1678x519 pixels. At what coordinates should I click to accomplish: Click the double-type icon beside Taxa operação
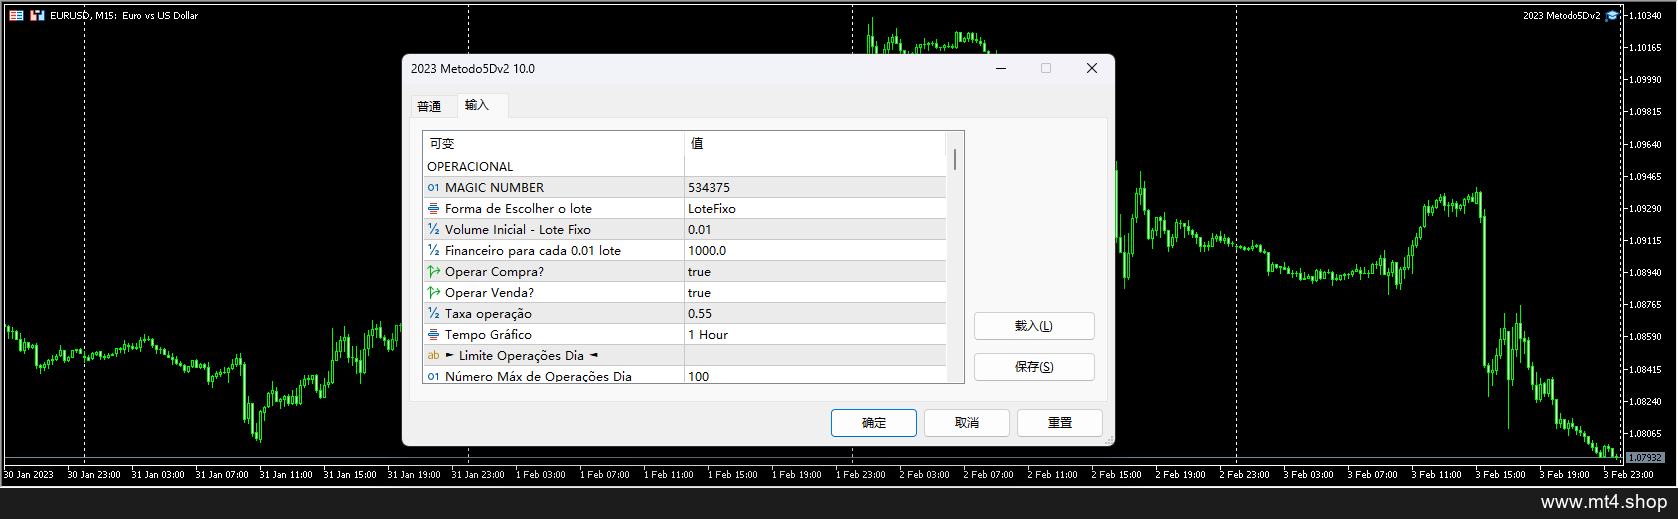tap(433, 313)
